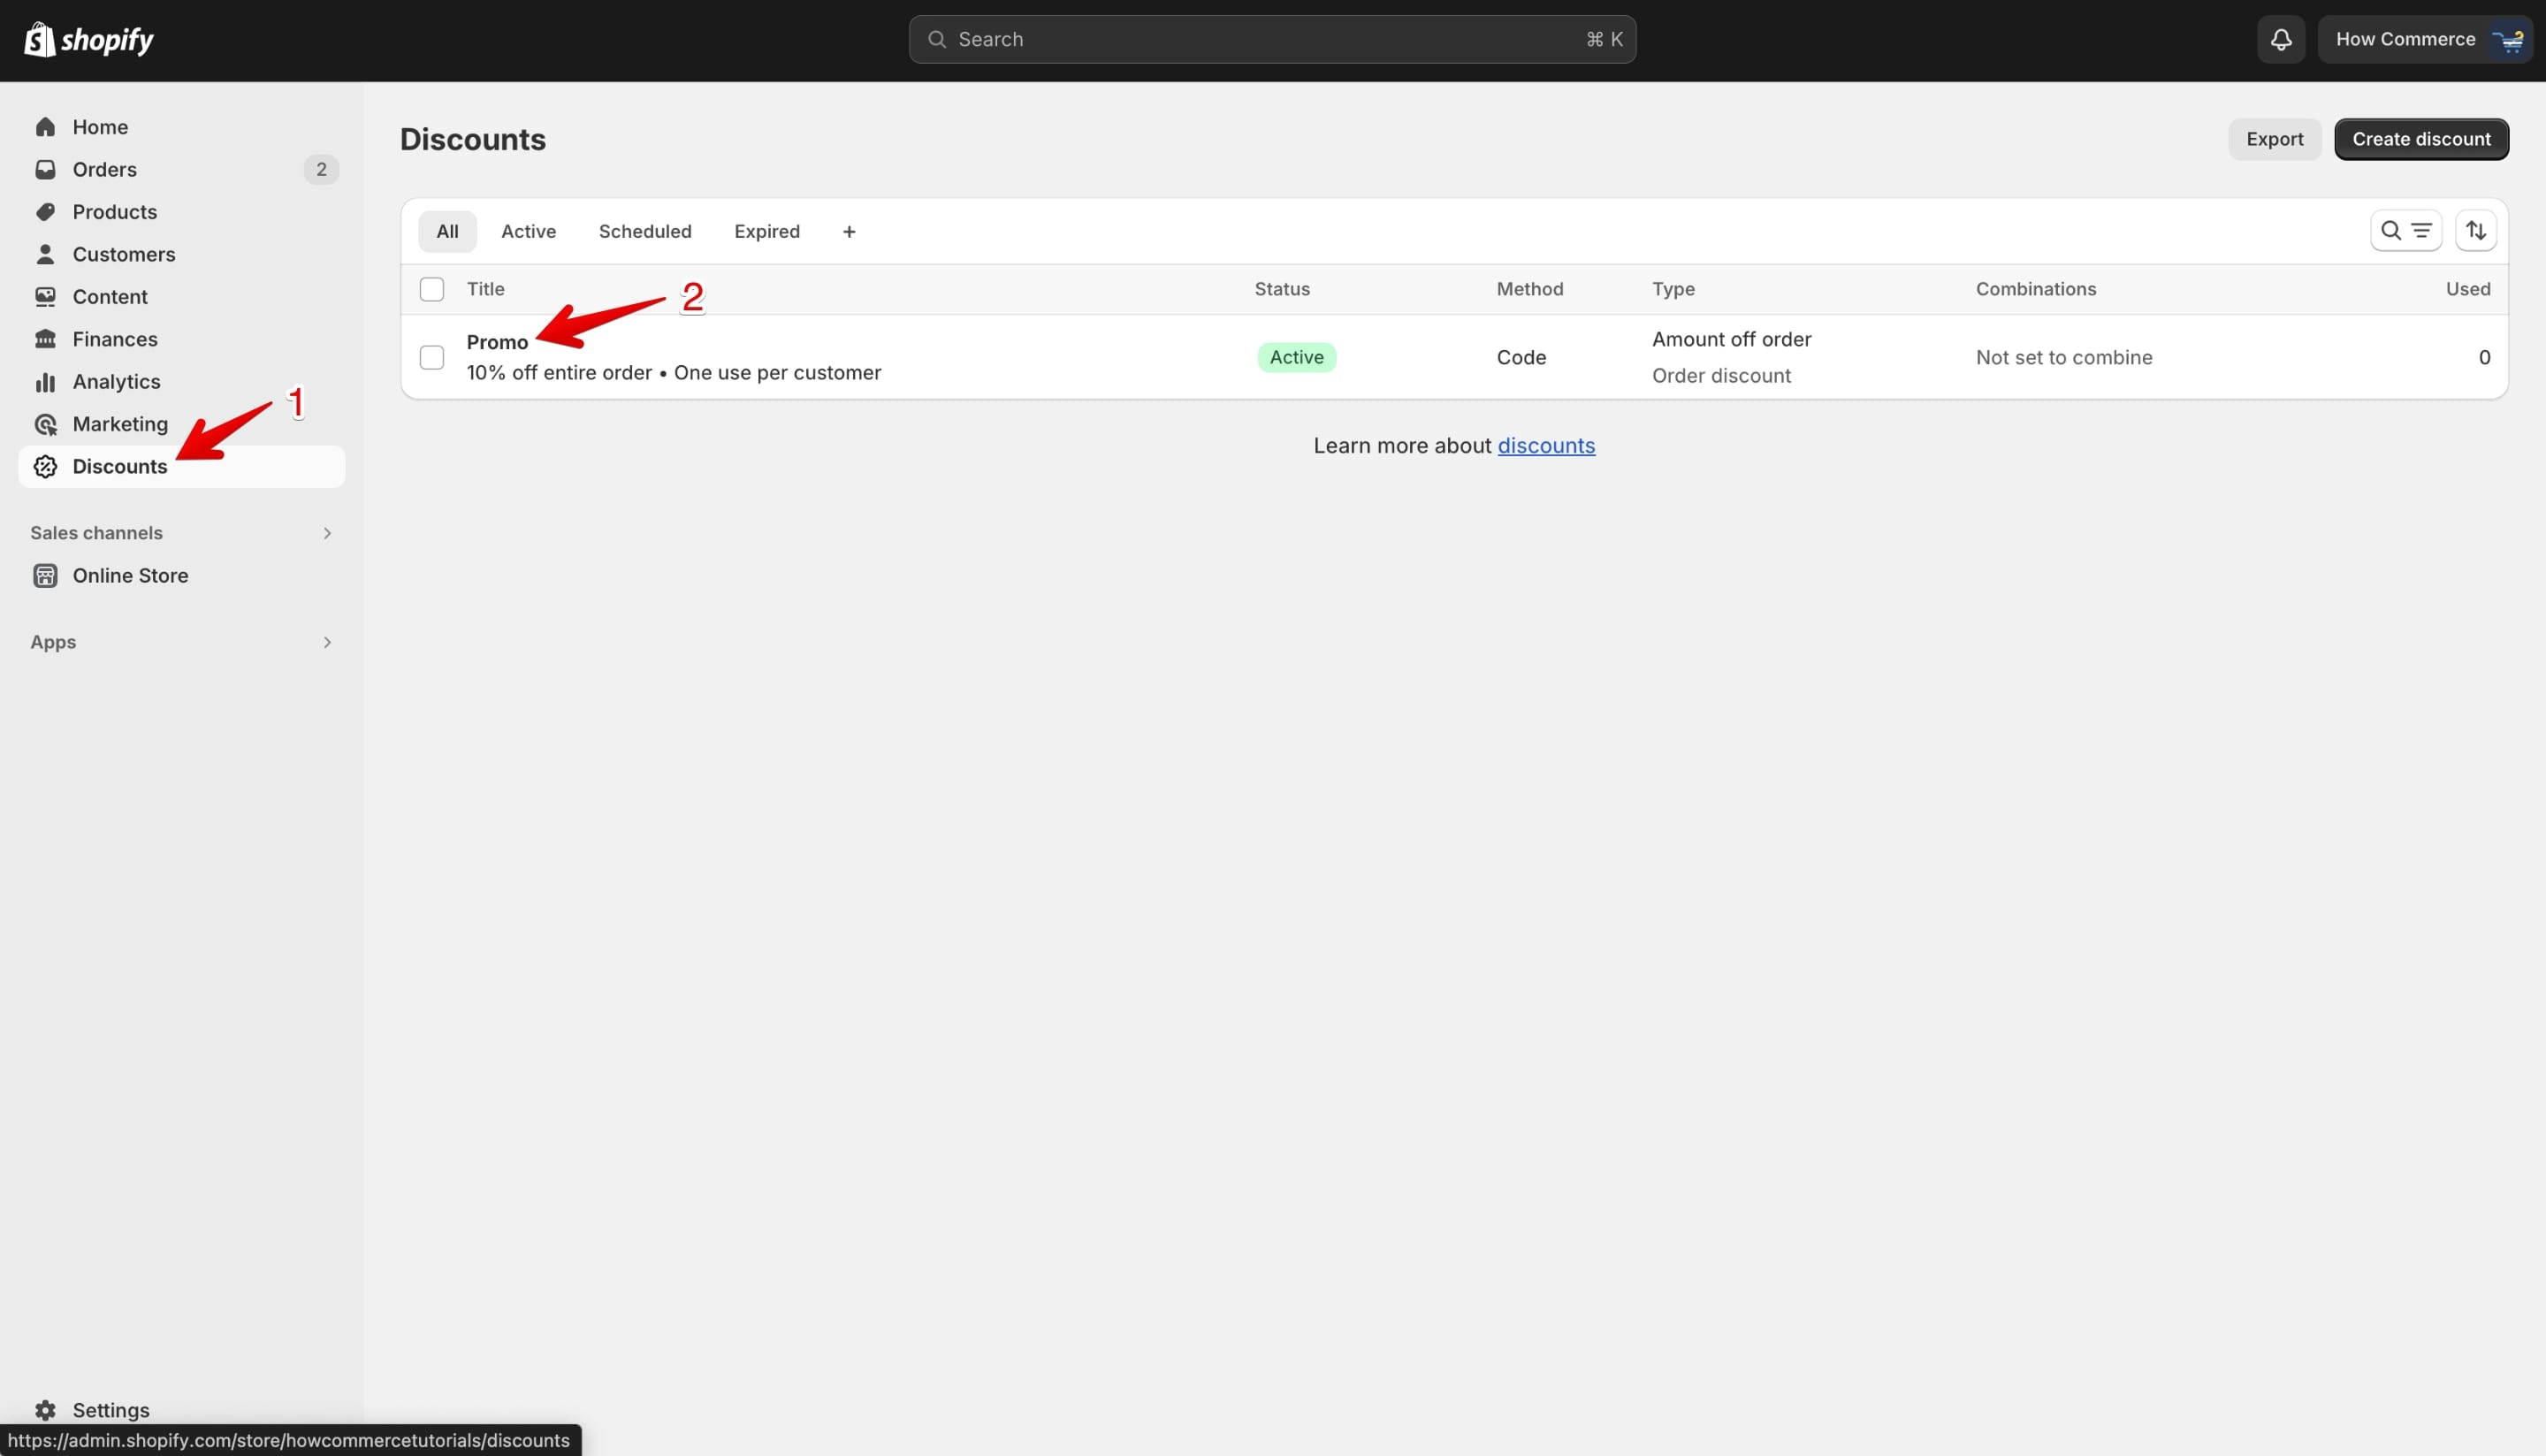This screenshot has width=2546, height=1456.
Task: Click the Shopify logo
Action: 88,40
